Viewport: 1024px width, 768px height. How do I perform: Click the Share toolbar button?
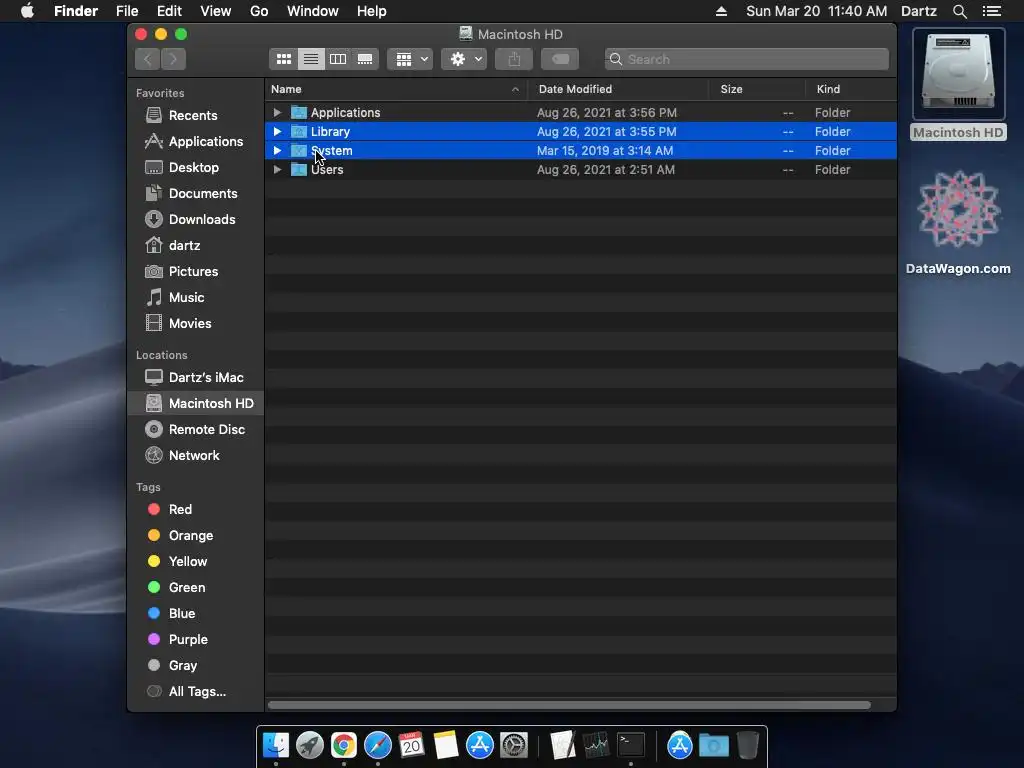[x=514, y=59]
